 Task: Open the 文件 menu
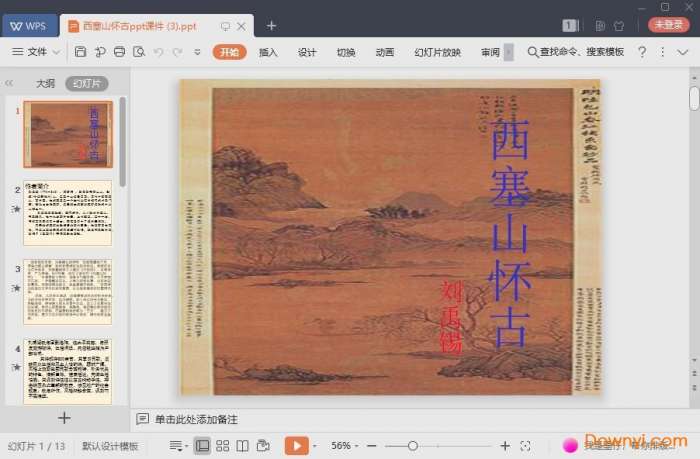[31, 52]
